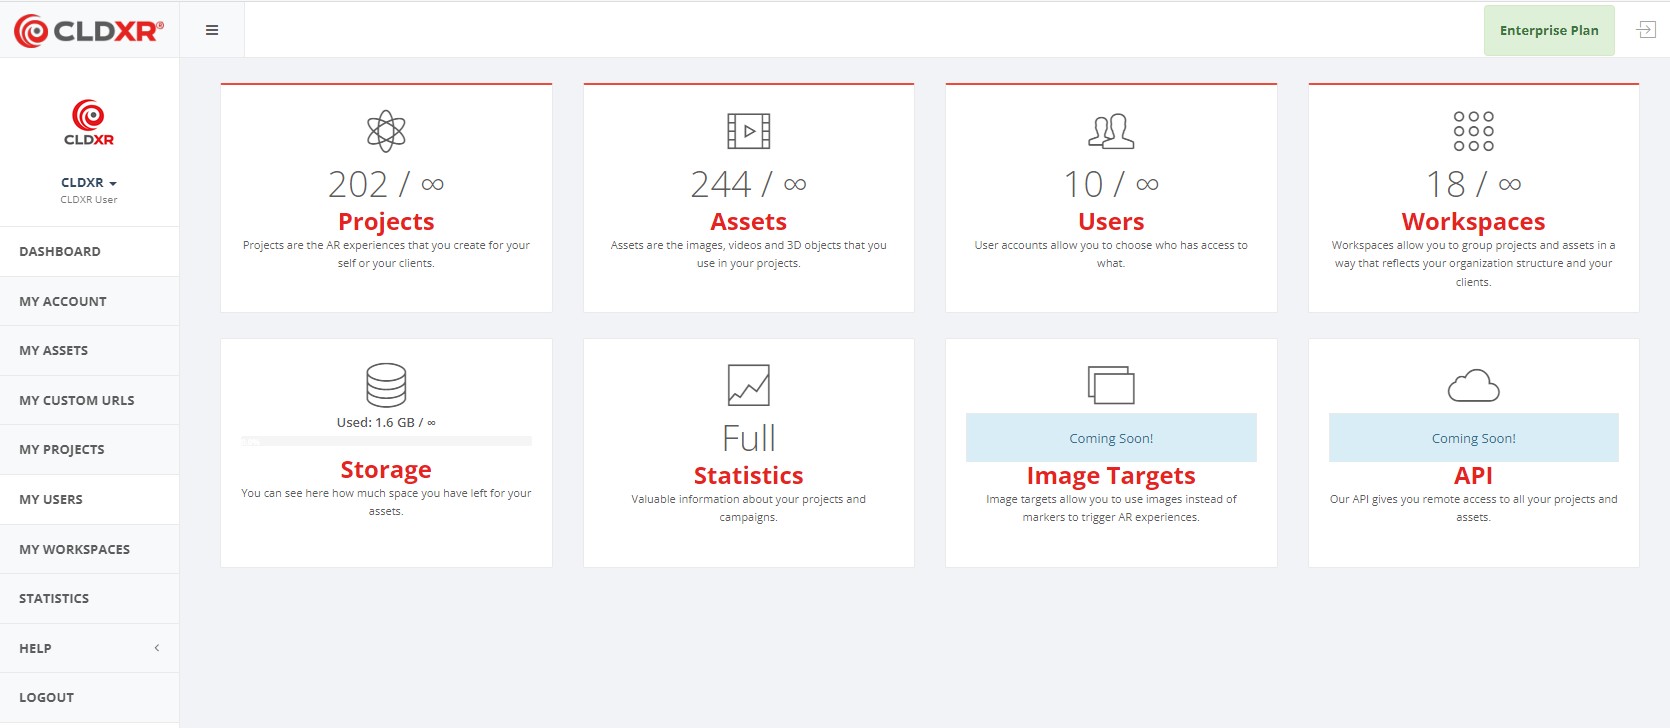Open the CLDXR user dropdown
The width and height of the screenshot is (1670, 728).
89,183
